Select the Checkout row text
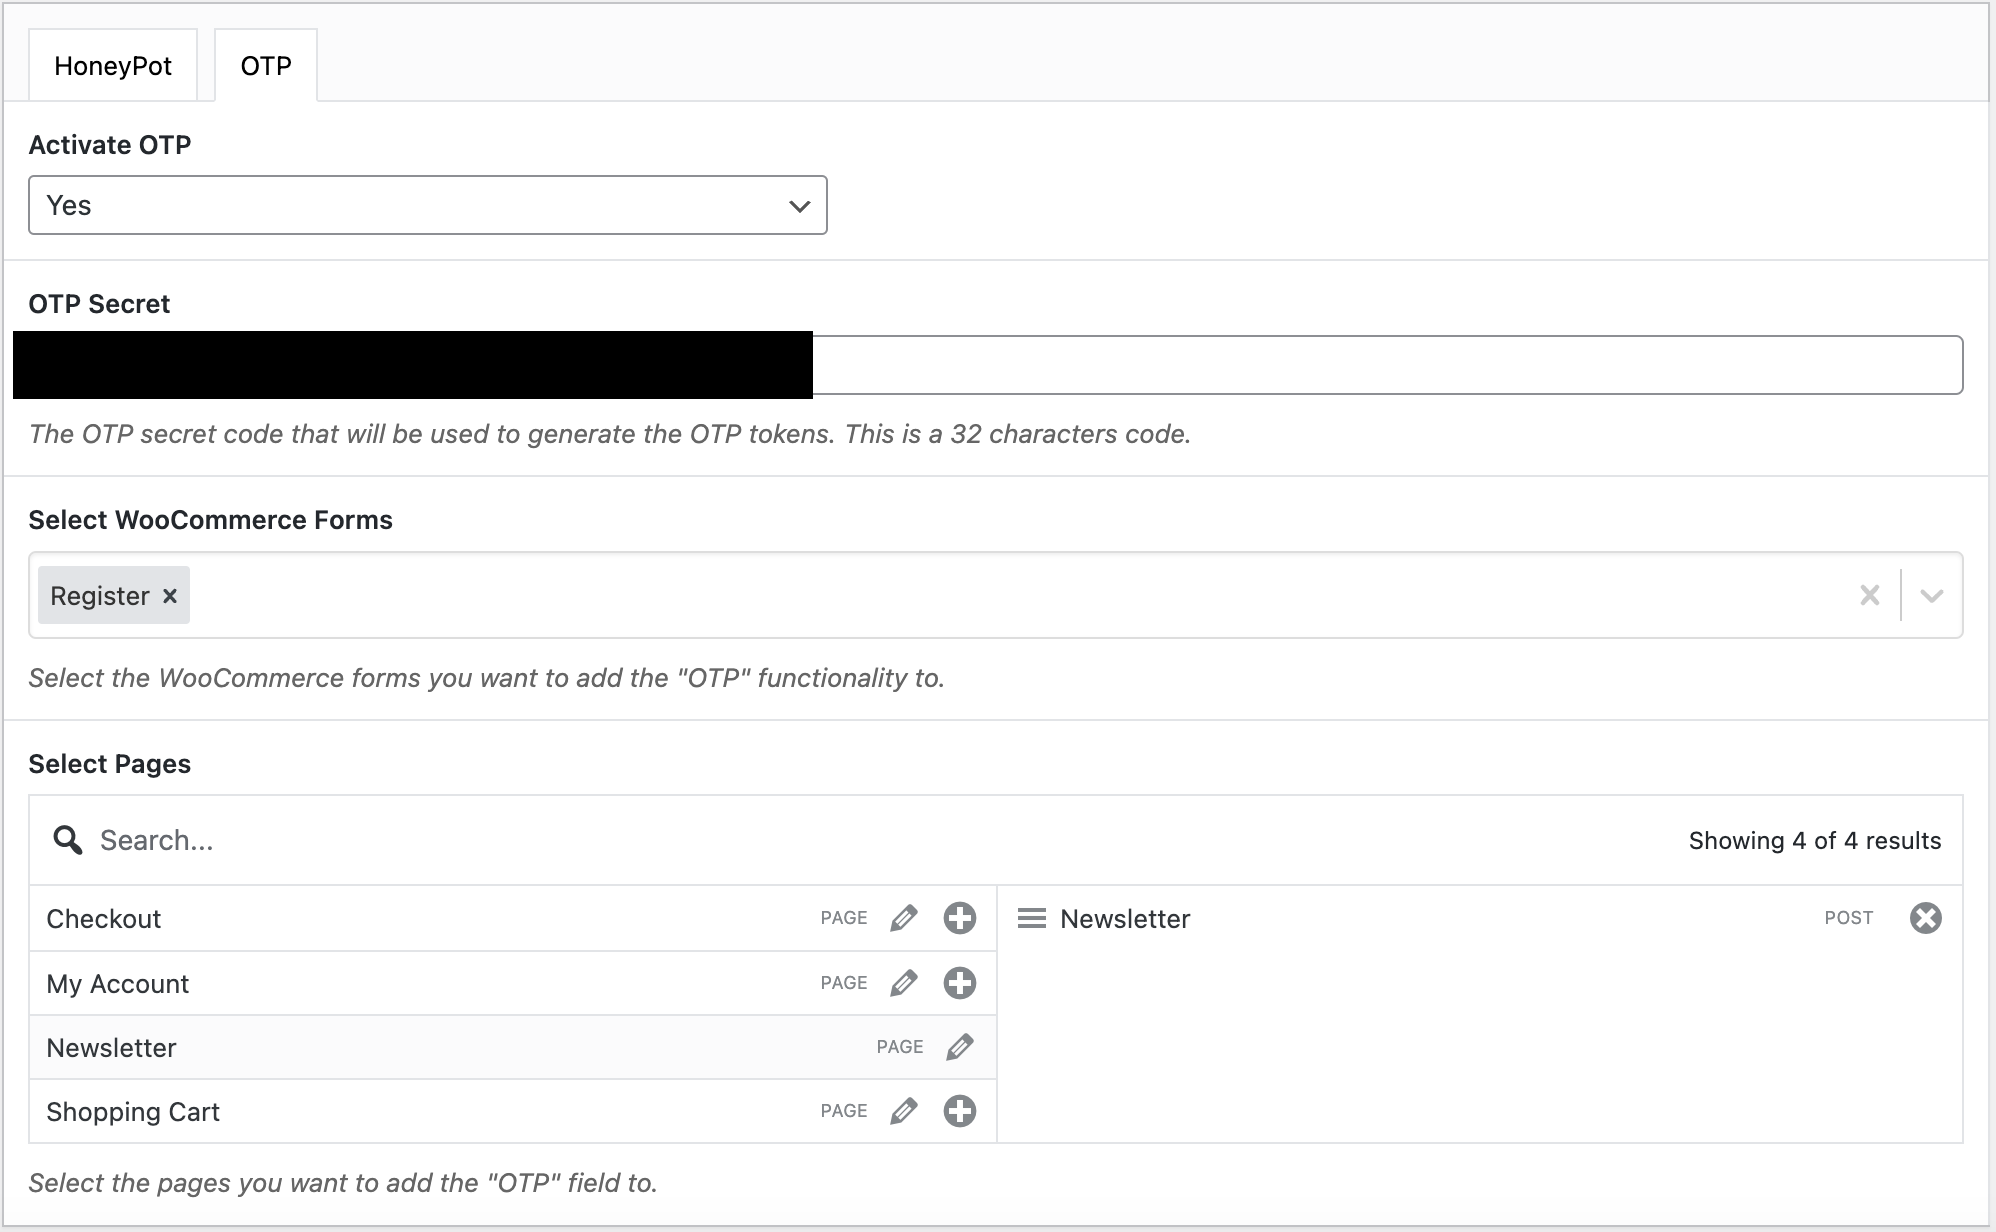Viewport: 1996px width, 1232px height. coord(104,919)
